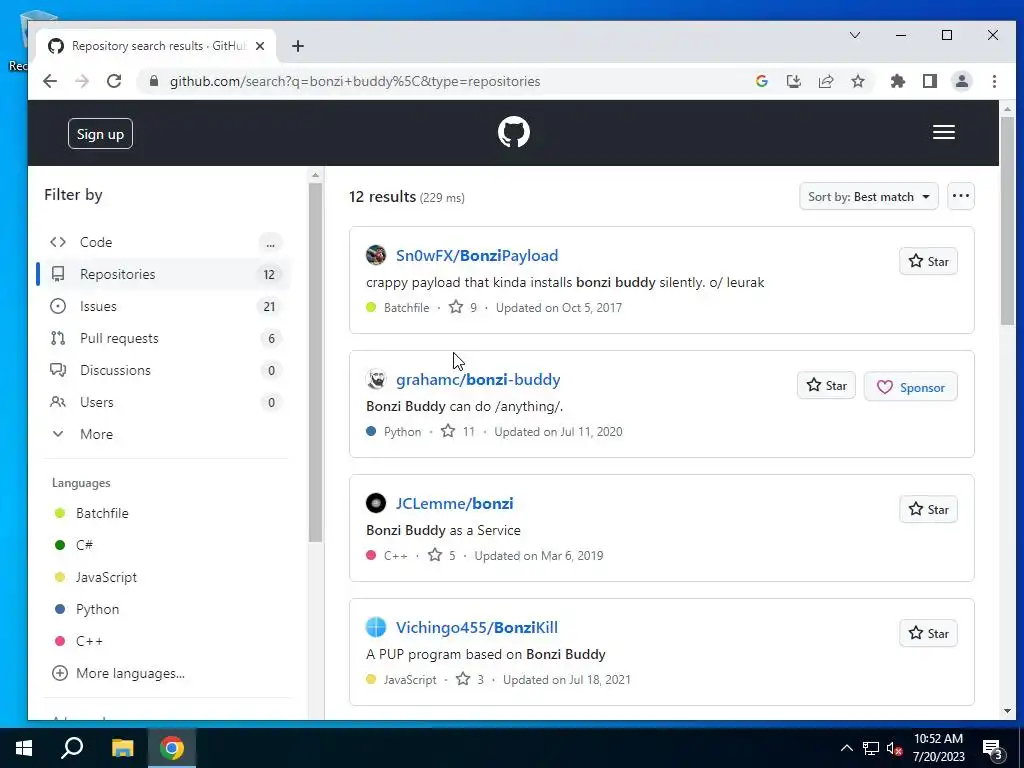Show hidden system tray icons
Image resolution: width=1024 pixels, height=768 pixels.
[x=846, y=748]
